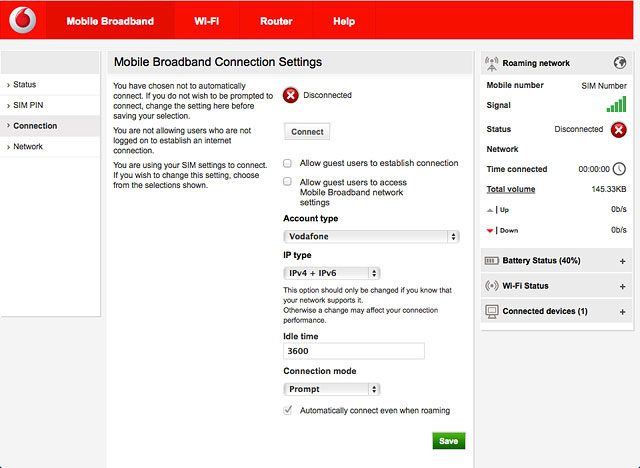Select SIM PIN in the sidebar
This screenshot has width=640, height=468.
tap(50, 105)
